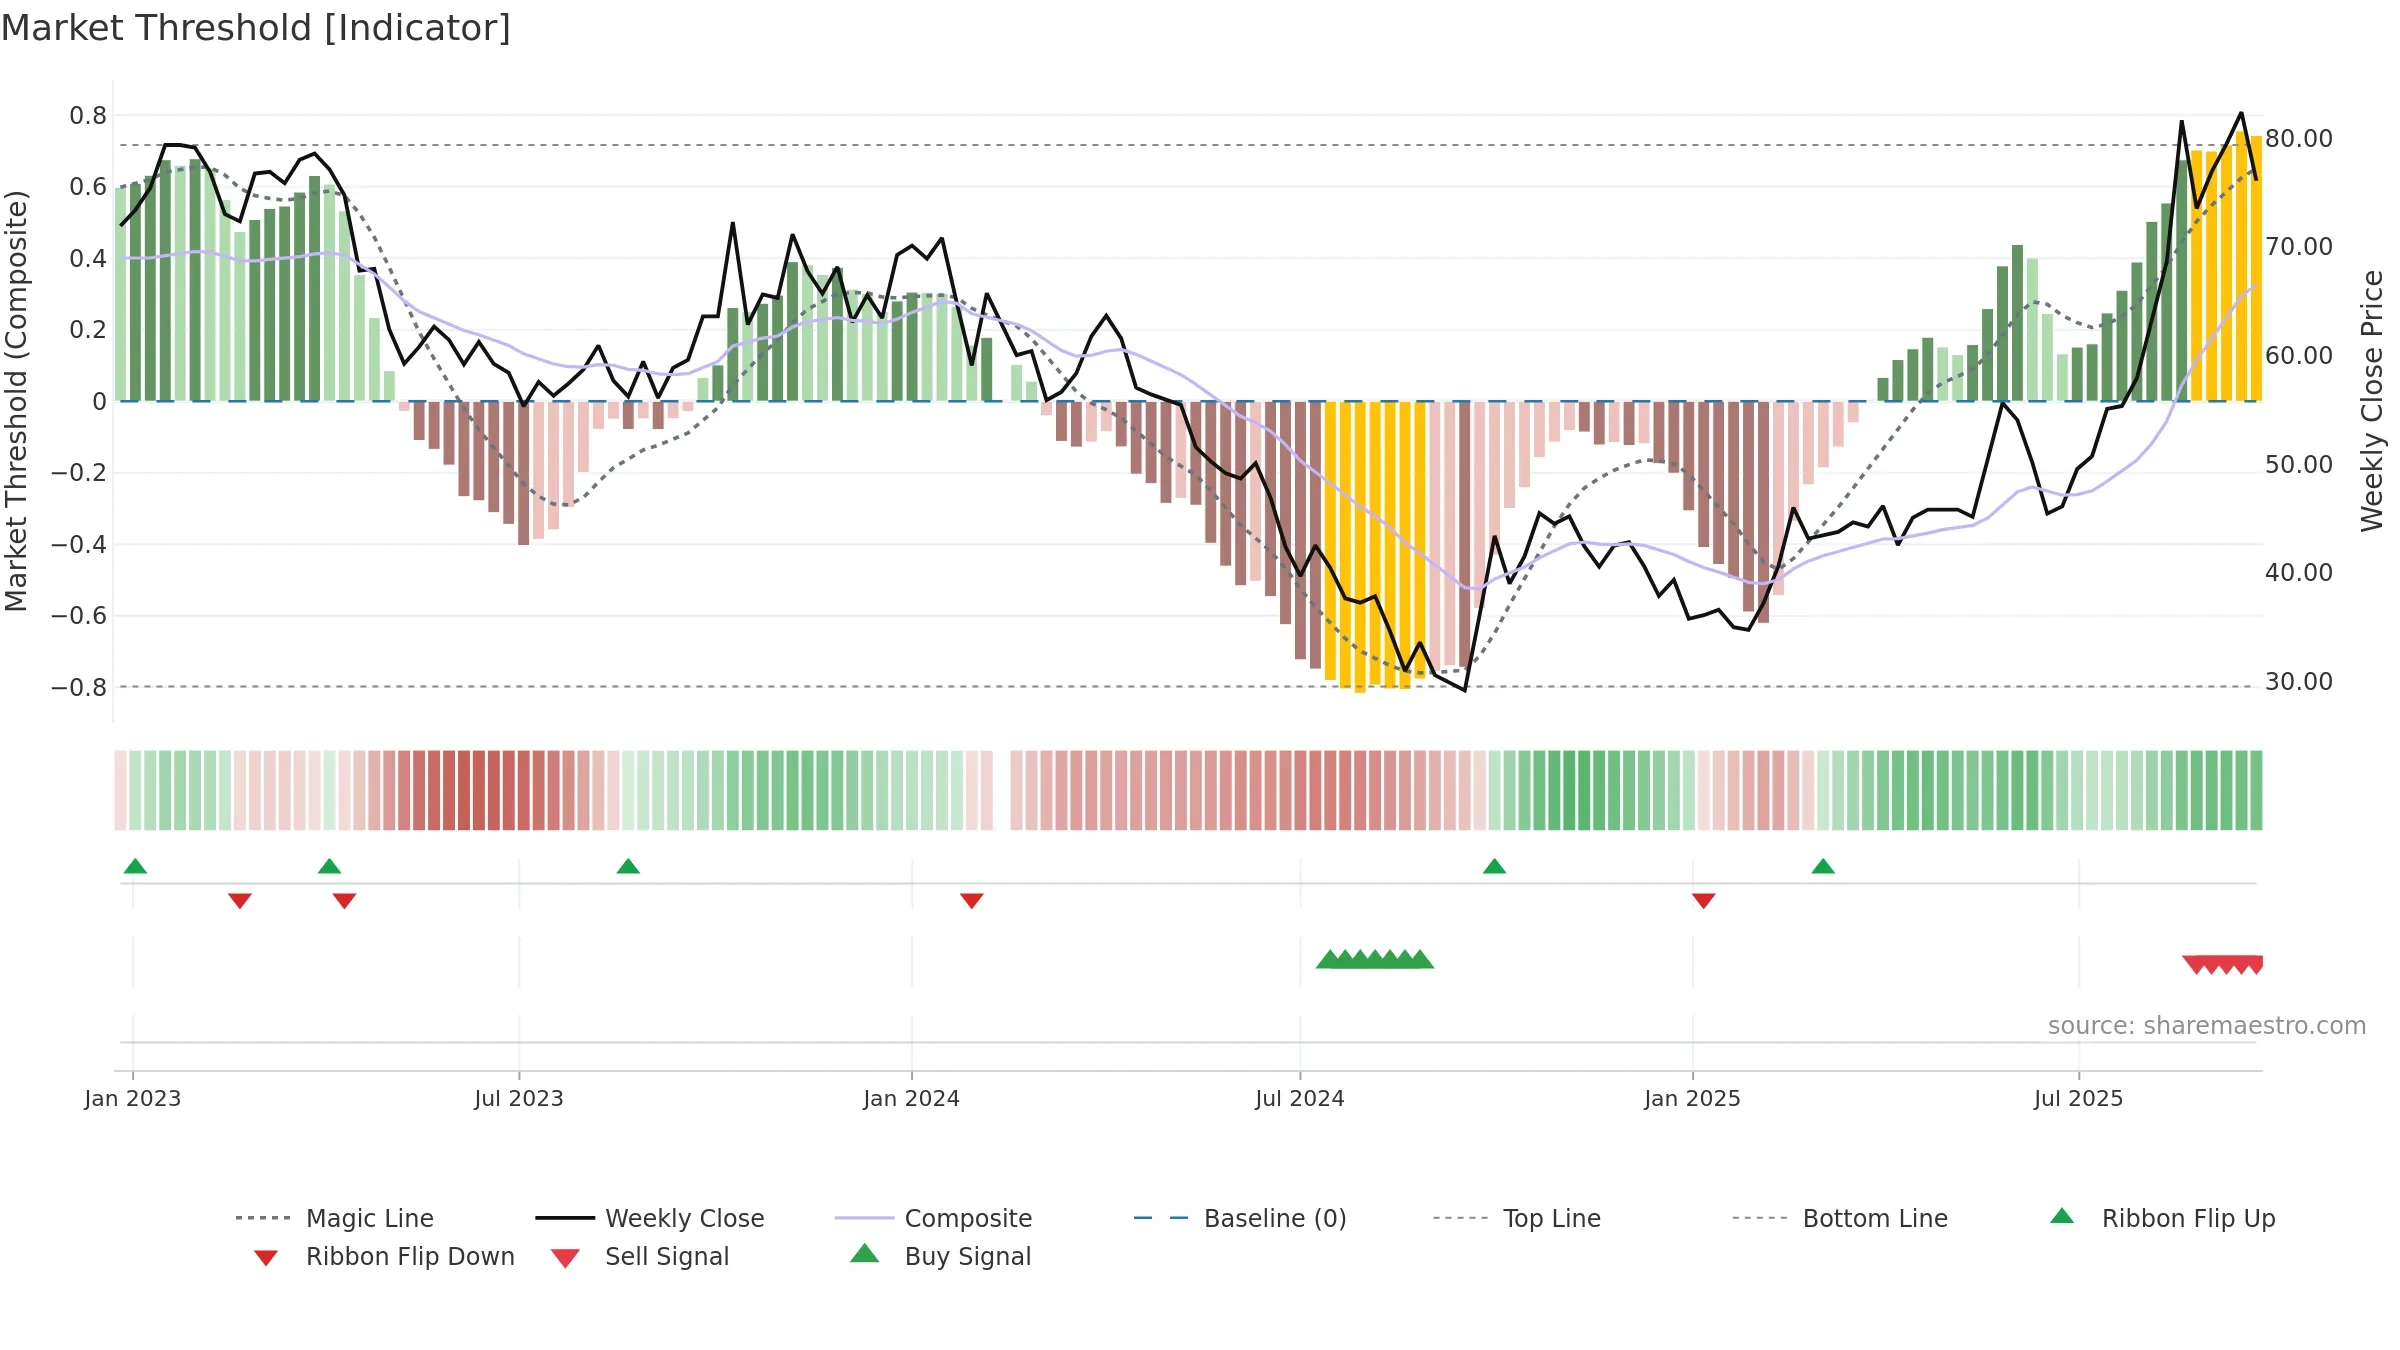Toggle the Buy Signal legend entry
The height and width of the screenshot is (1350, 2400).
[940, 1256]
